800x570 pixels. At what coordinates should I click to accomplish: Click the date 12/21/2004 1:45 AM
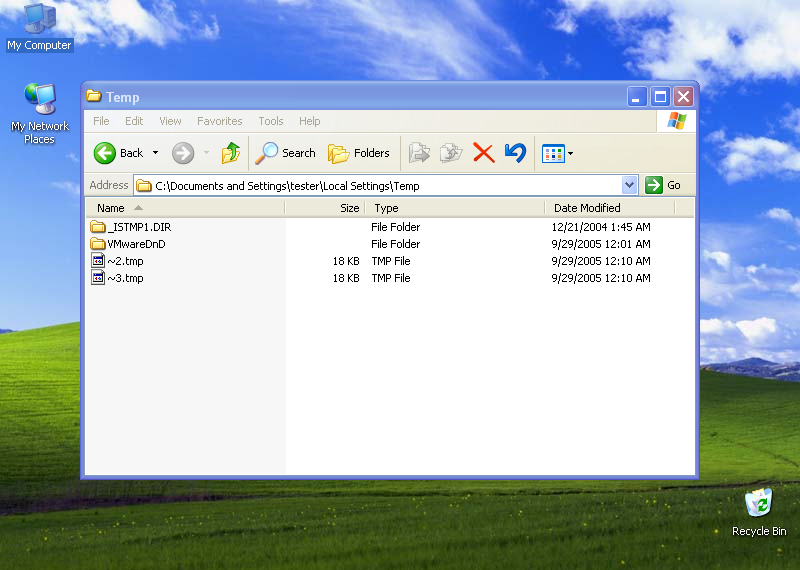(x=601, y=227)
